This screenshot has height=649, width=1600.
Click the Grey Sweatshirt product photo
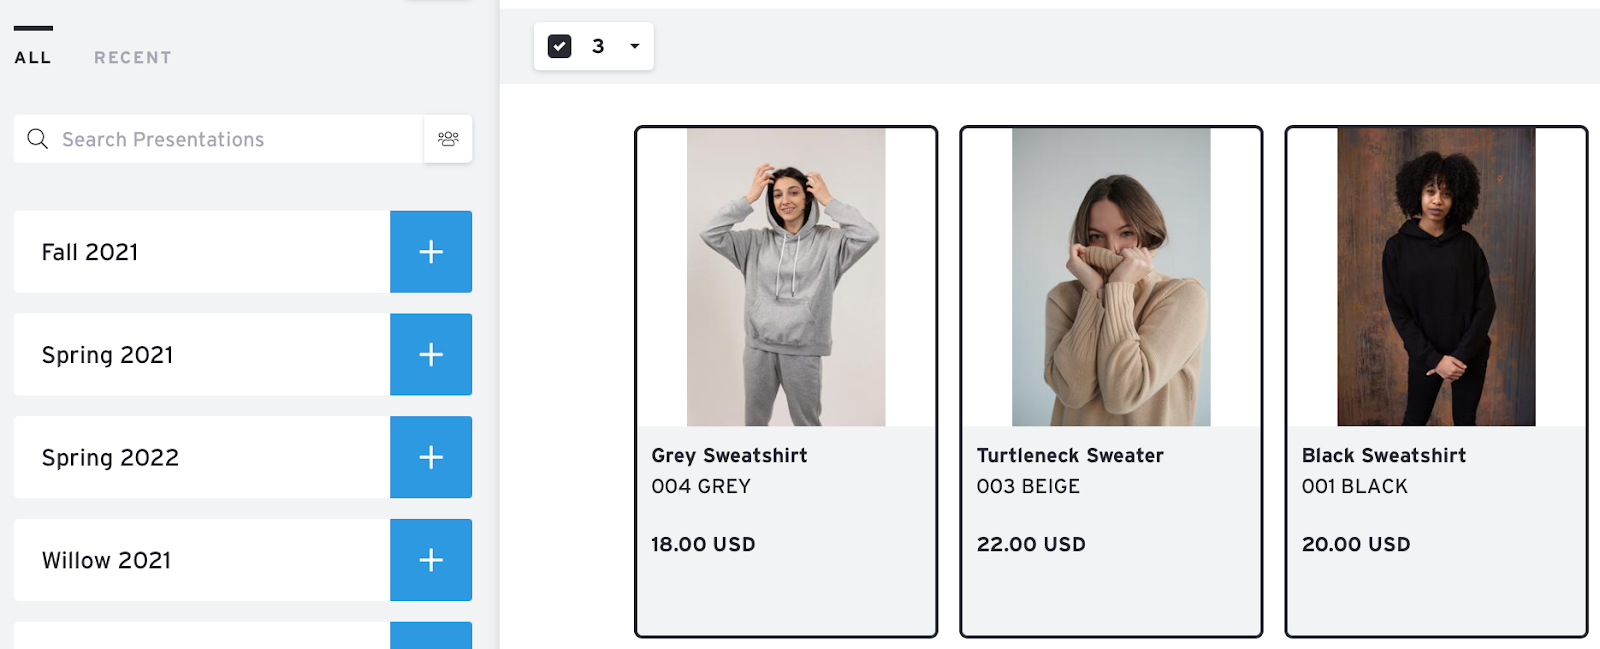pos(786,277)
